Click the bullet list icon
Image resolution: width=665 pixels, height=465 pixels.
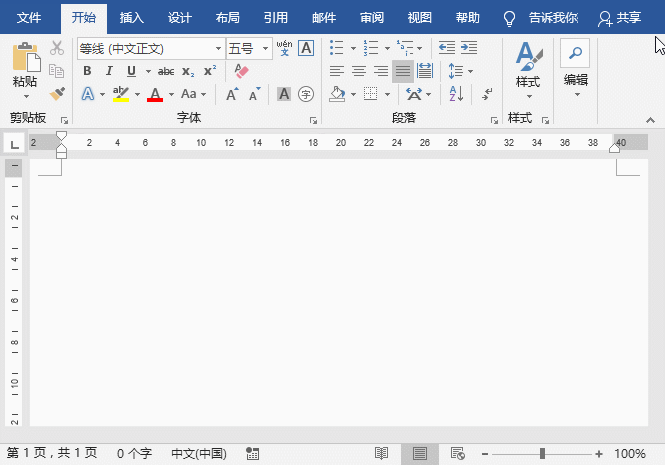point(336,48)
